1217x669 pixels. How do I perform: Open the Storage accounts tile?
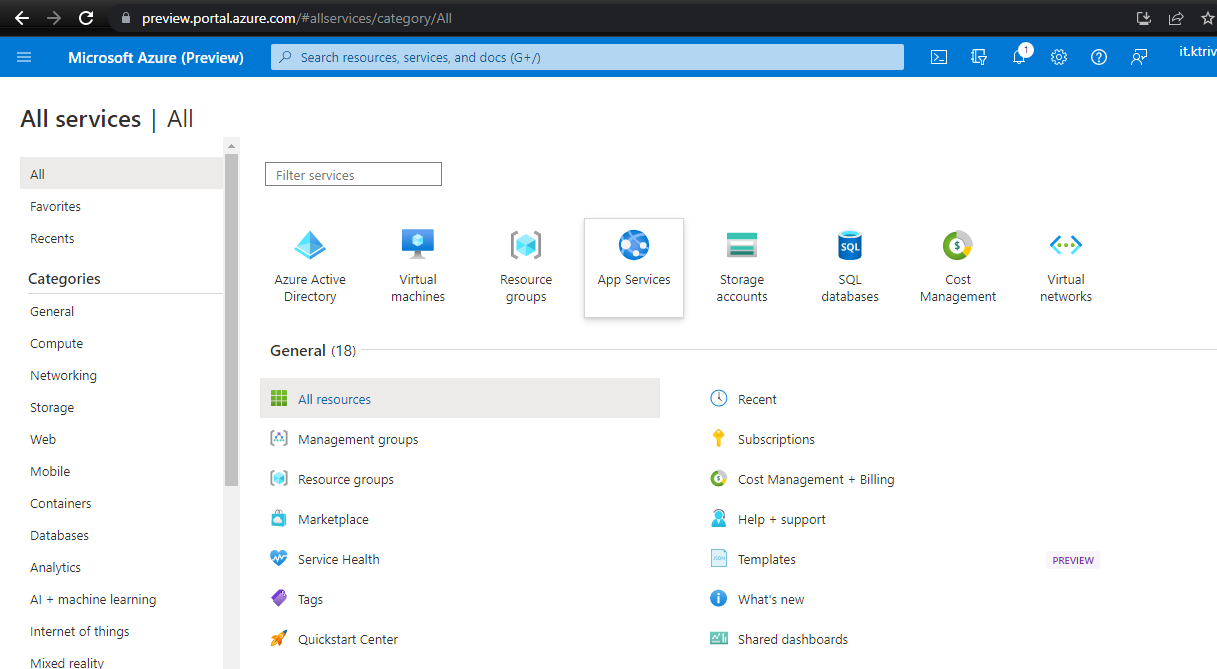click(742, 267)
